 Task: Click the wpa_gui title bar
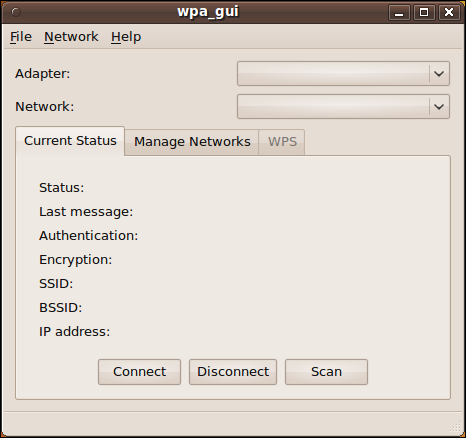tap(208, 12)
